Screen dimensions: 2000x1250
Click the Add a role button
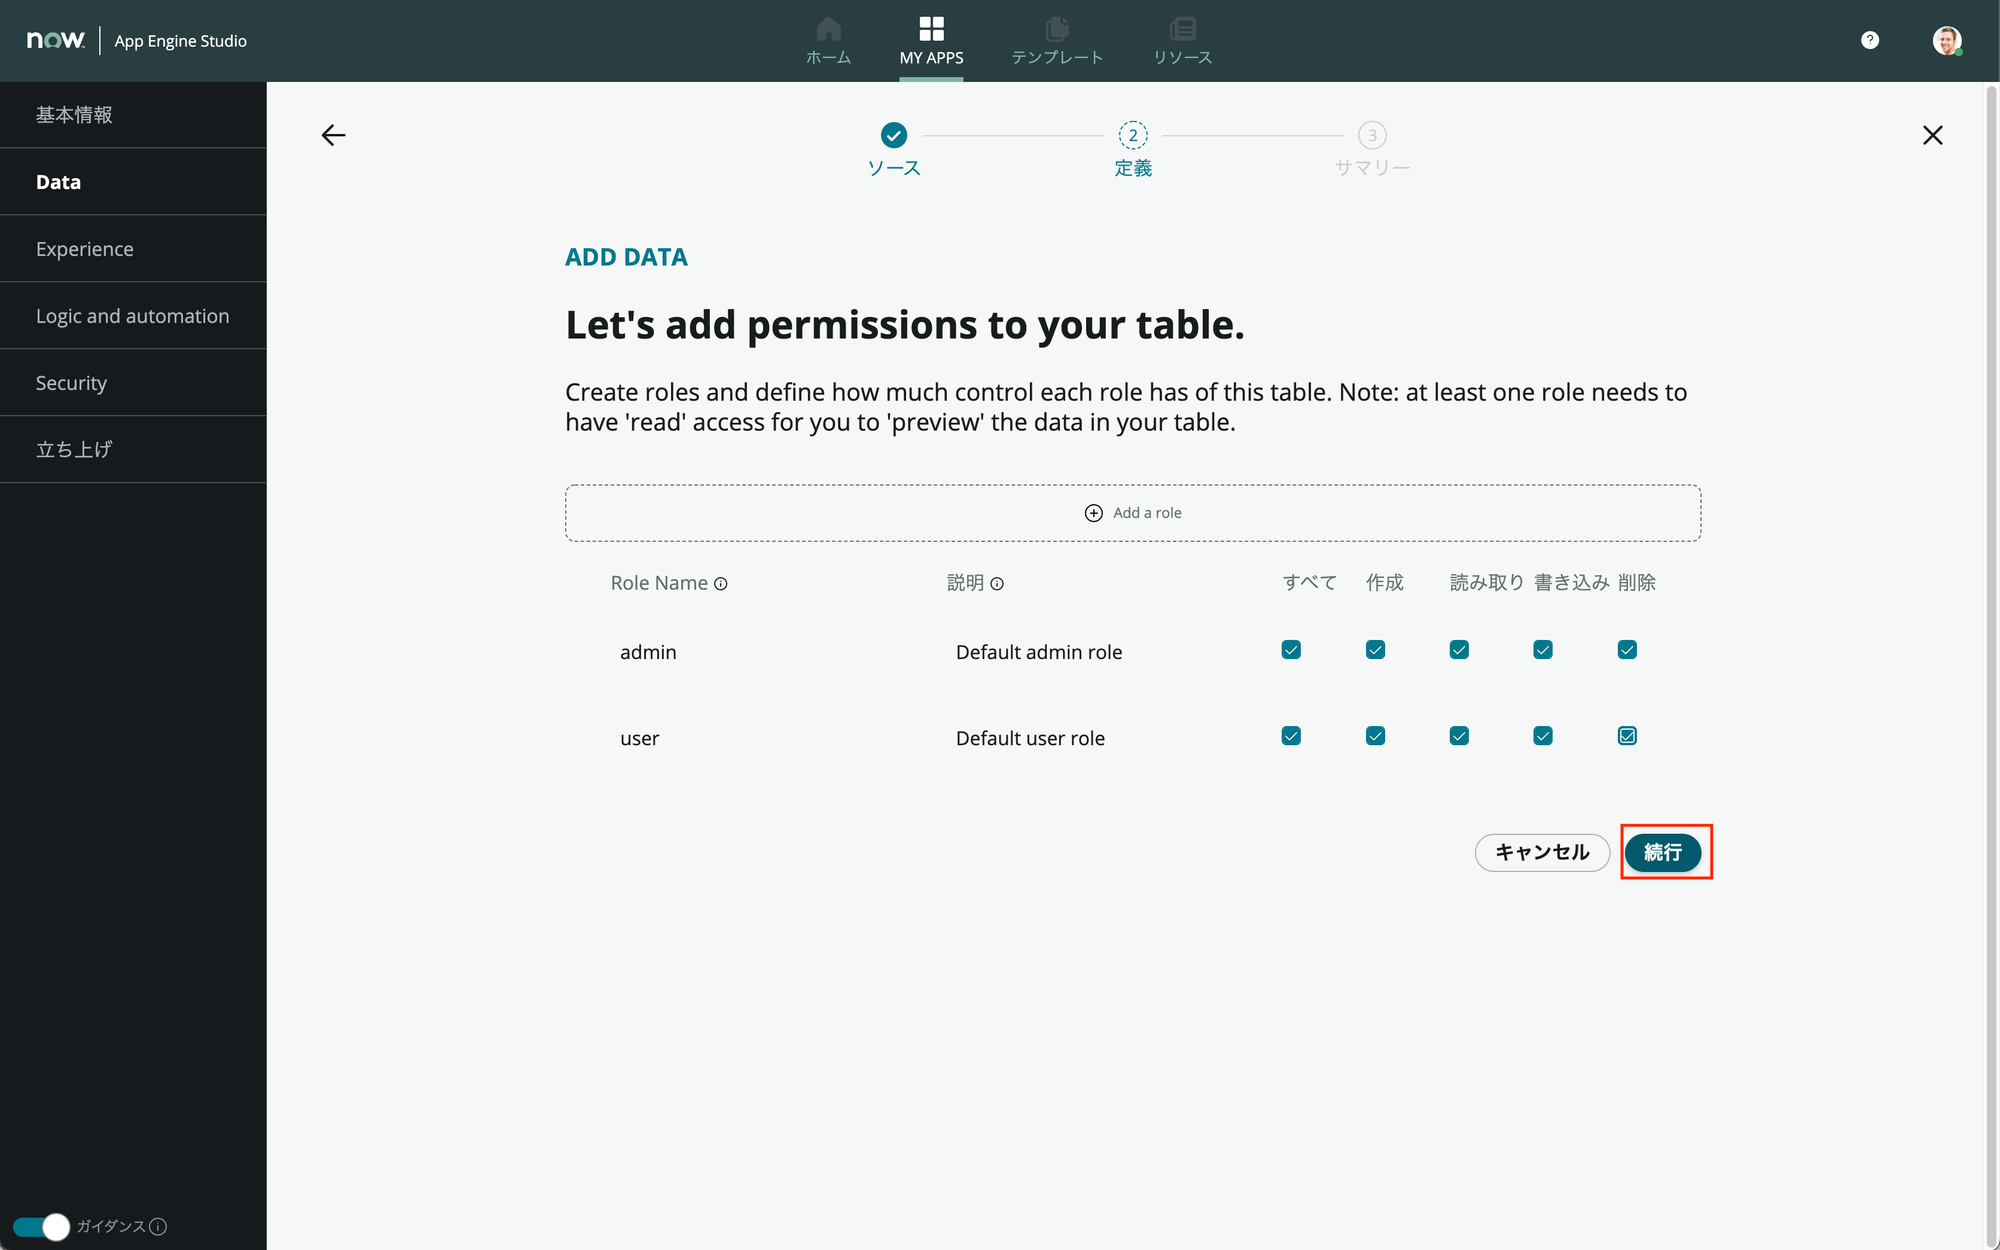pyautogui.click(x=1133, y=513)
